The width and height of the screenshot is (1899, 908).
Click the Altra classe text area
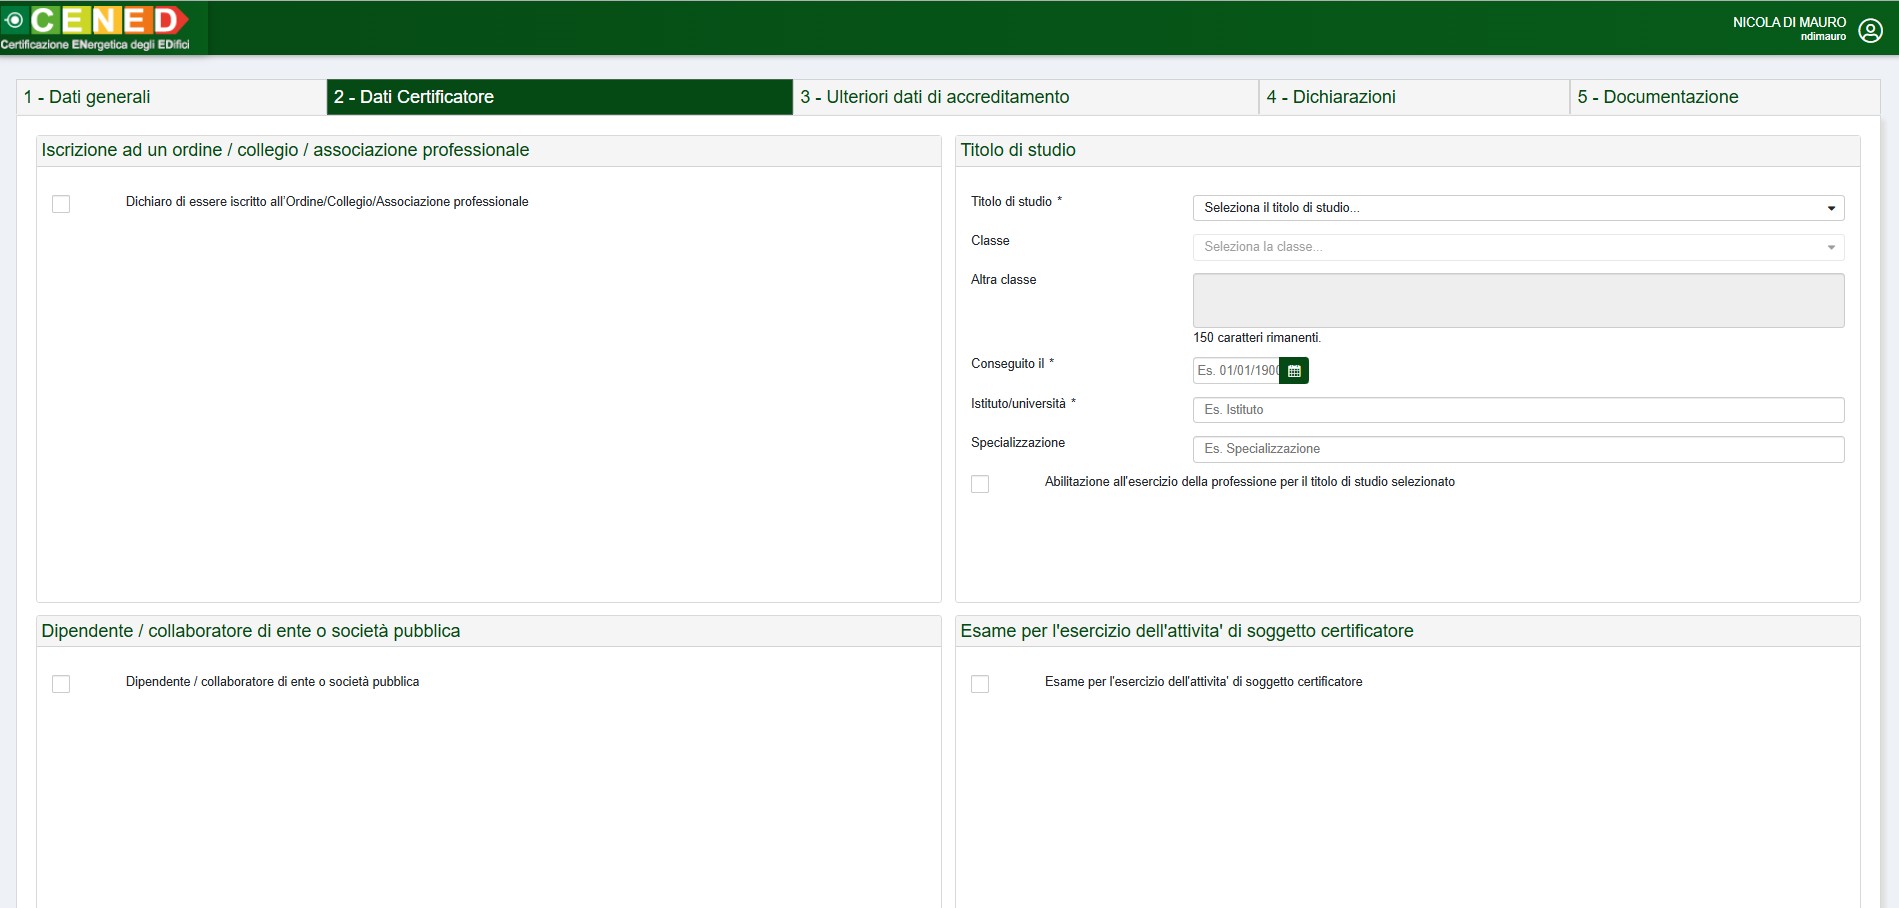1518,300
